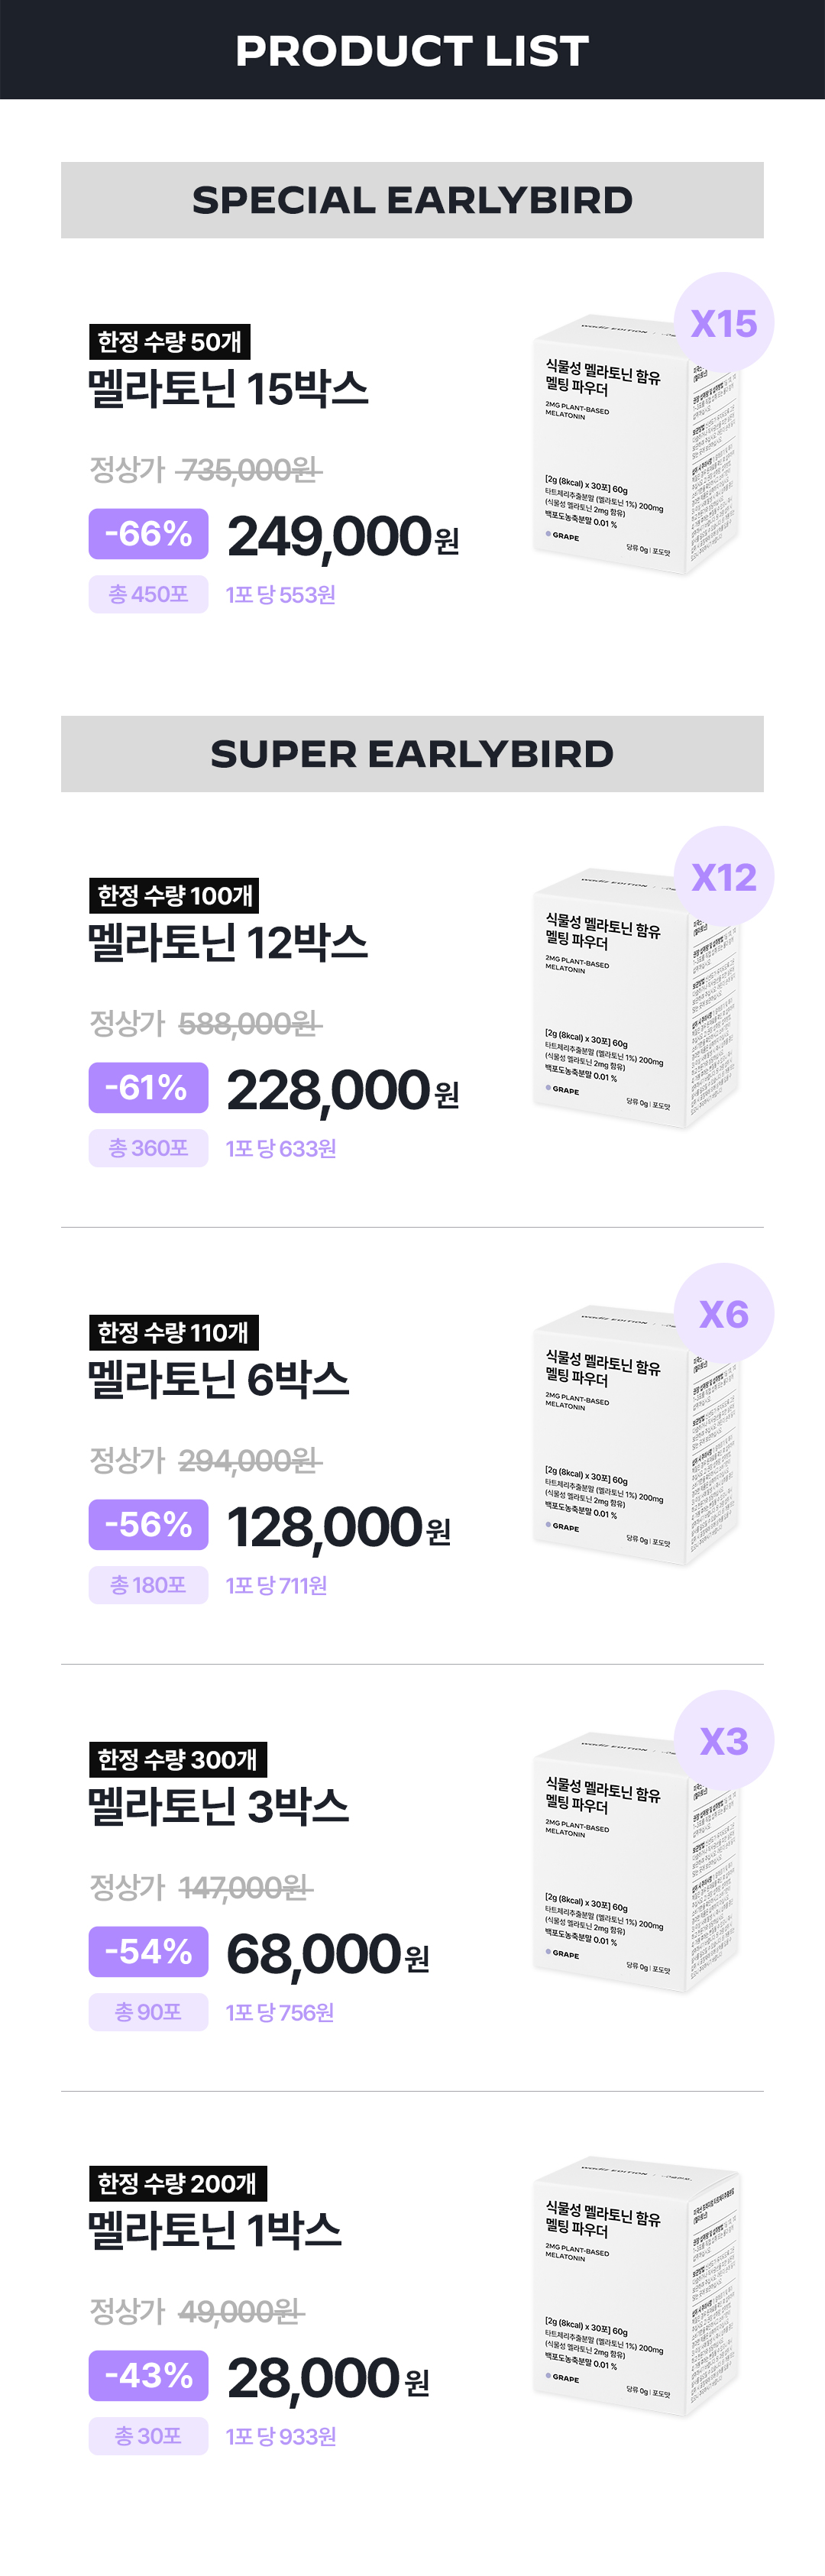Click the 228,000원 price for 12 boxes
The image size is (825, 2576).
coord(342,1090)
